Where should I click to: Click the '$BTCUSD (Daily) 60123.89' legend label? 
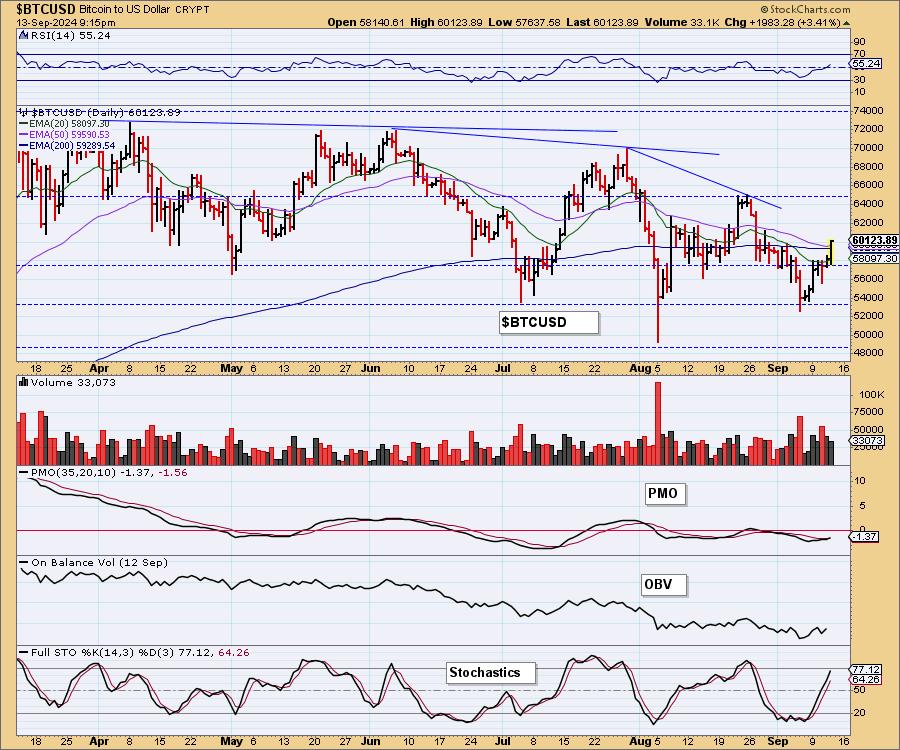[106, 112]
